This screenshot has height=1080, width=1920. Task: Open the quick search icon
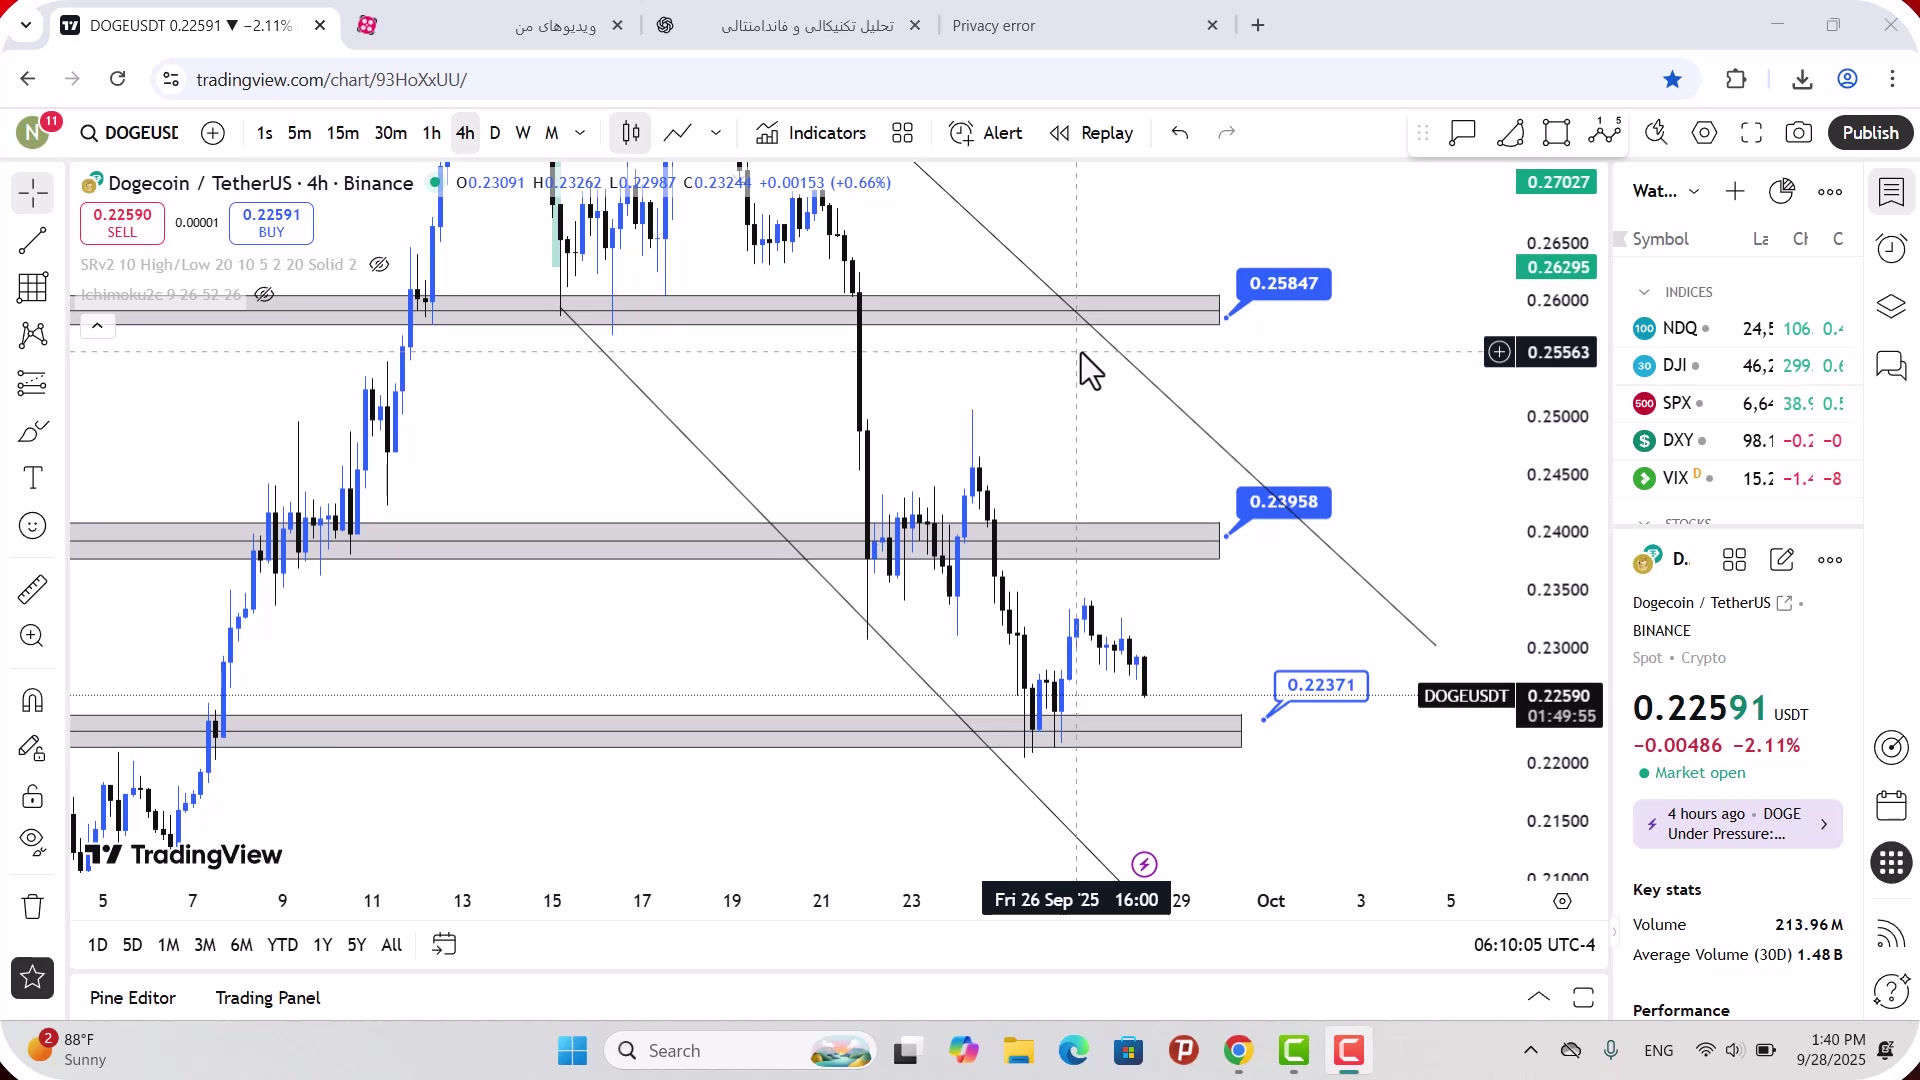[x=1656, y=133]
